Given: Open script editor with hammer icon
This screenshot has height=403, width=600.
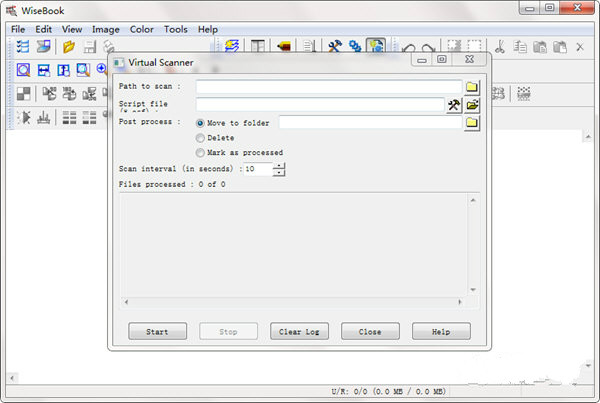Looking at the screenshot, I should coord(454,105).
